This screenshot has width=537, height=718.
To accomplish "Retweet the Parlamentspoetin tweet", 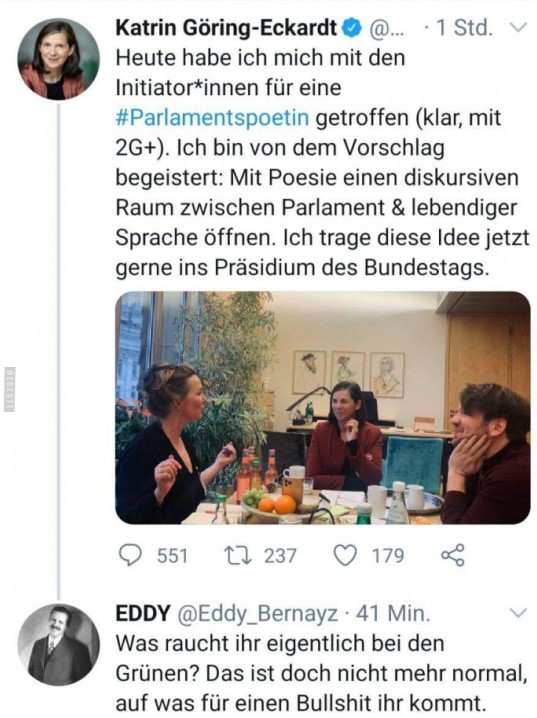I will pos(236,555).
